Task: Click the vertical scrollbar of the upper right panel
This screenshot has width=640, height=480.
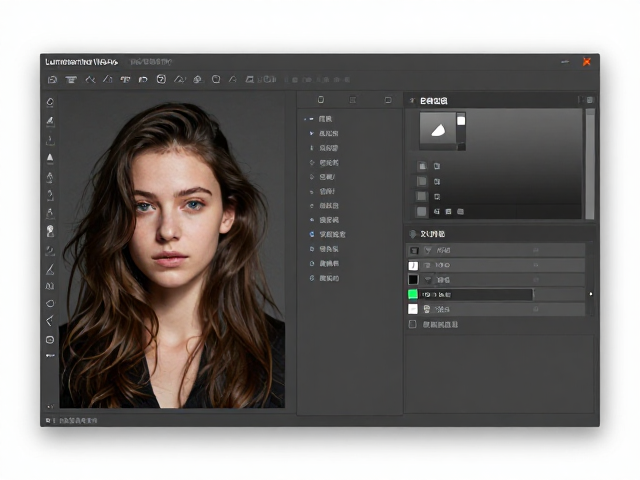Action: 590,164
